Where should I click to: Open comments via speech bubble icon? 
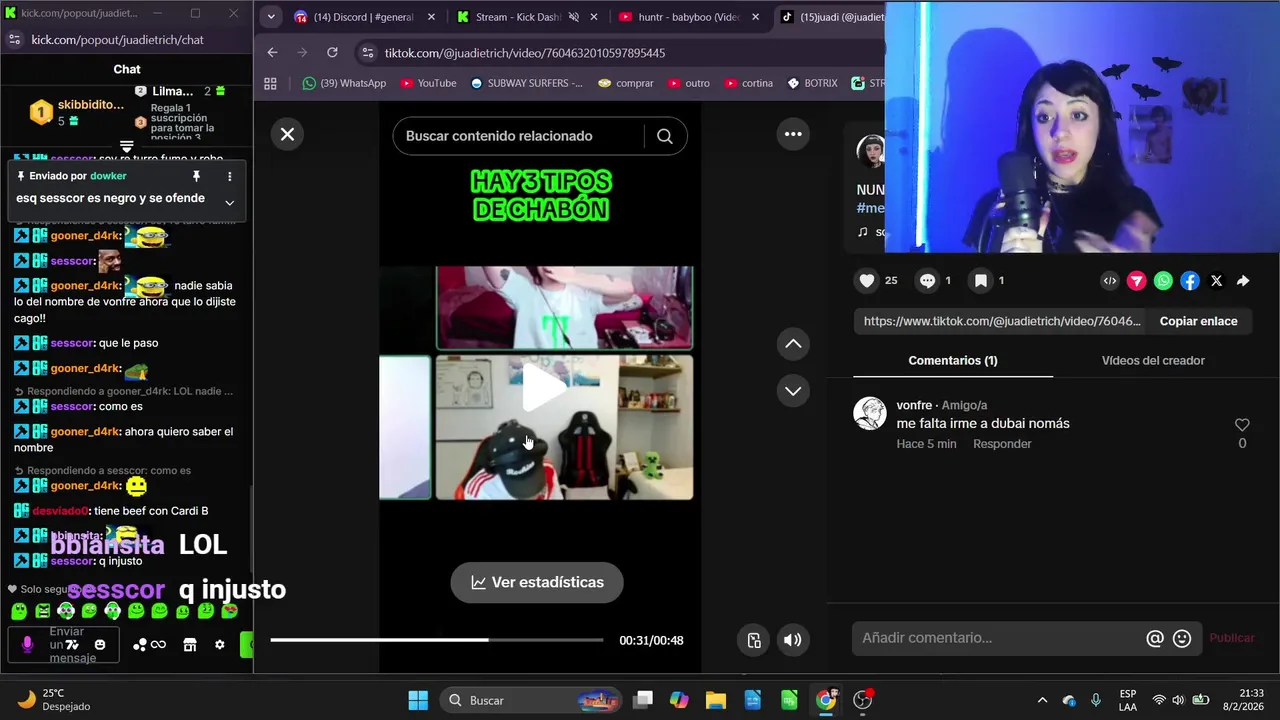point(928,281)
